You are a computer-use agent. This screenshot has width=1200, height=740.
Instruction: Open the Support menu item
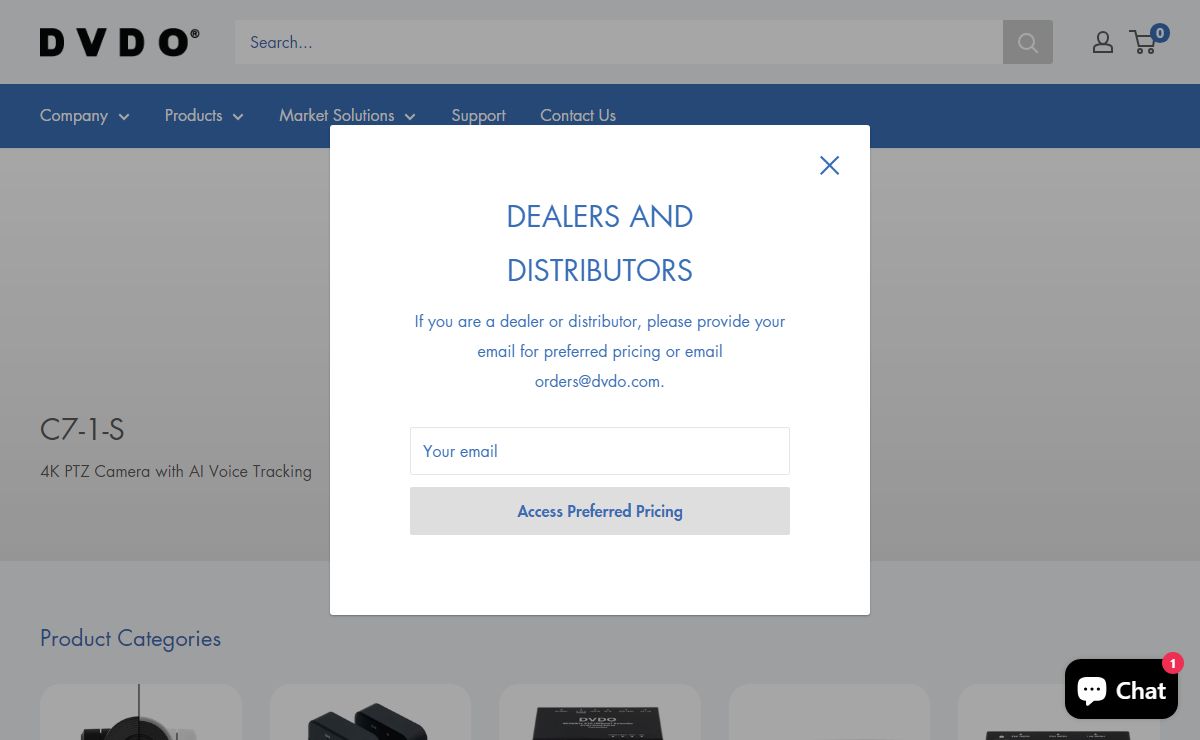click(478, 116)
